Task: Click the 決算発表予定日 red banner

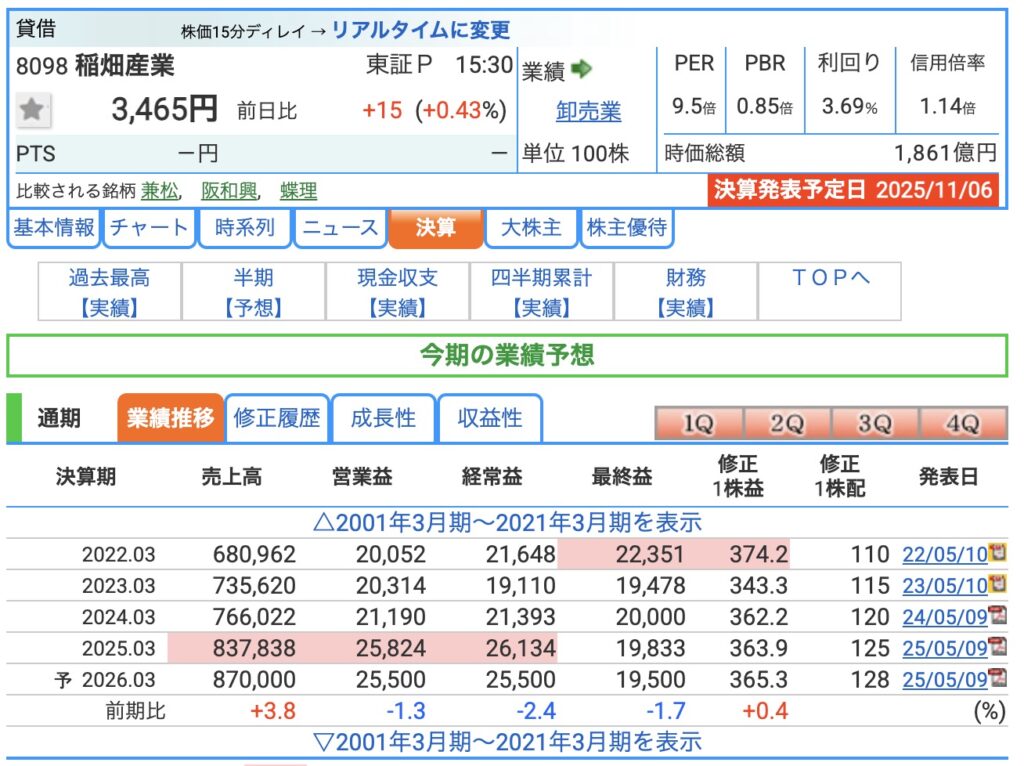Action: click(854, 190)
